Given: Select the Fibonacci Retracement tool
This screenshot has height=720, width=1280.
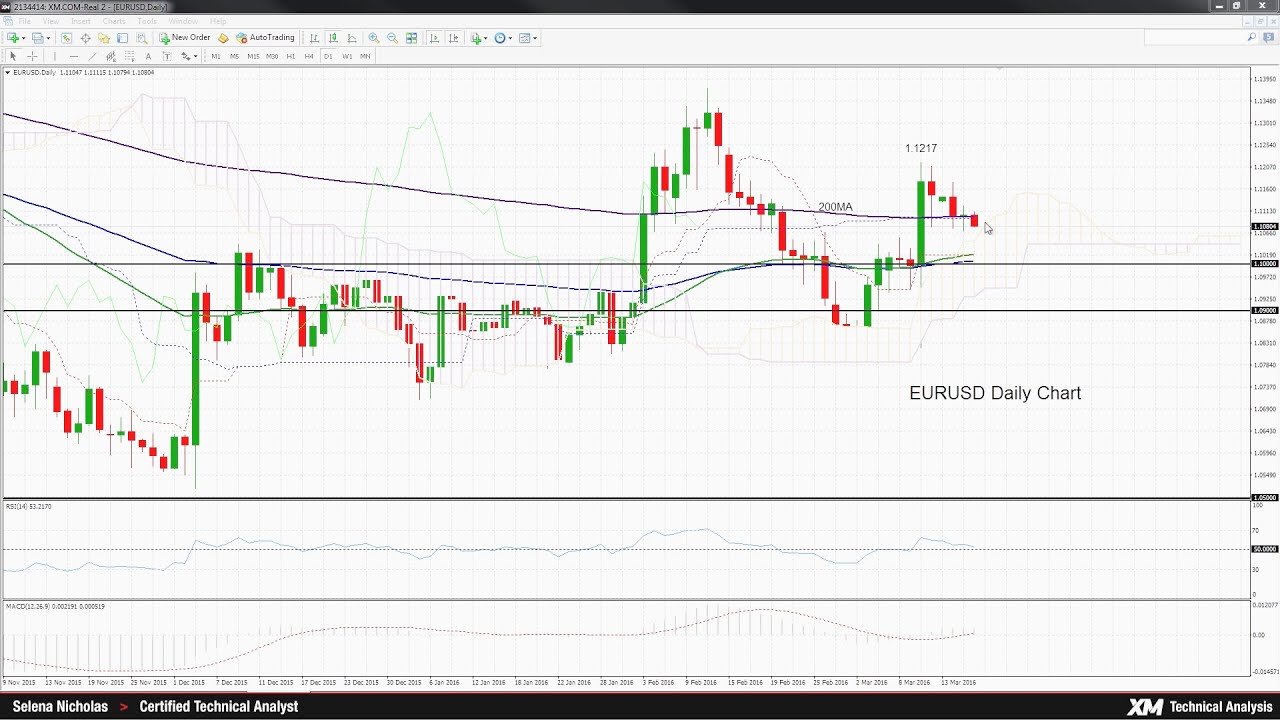Looking at the screenshot, I should [x=130, y=56].
